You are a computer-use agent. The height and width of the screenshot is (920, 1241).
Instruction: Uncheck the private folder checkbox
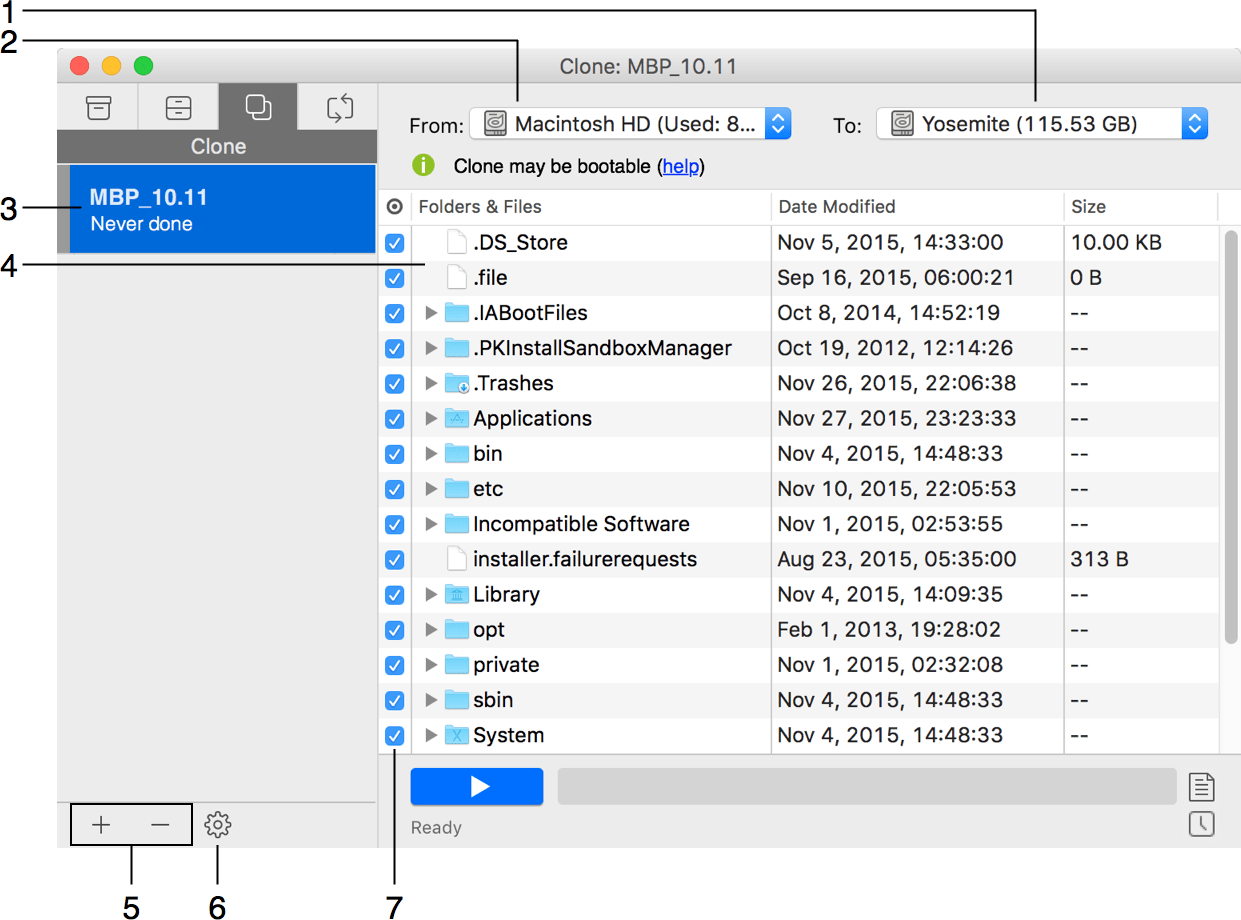point(395,665)
